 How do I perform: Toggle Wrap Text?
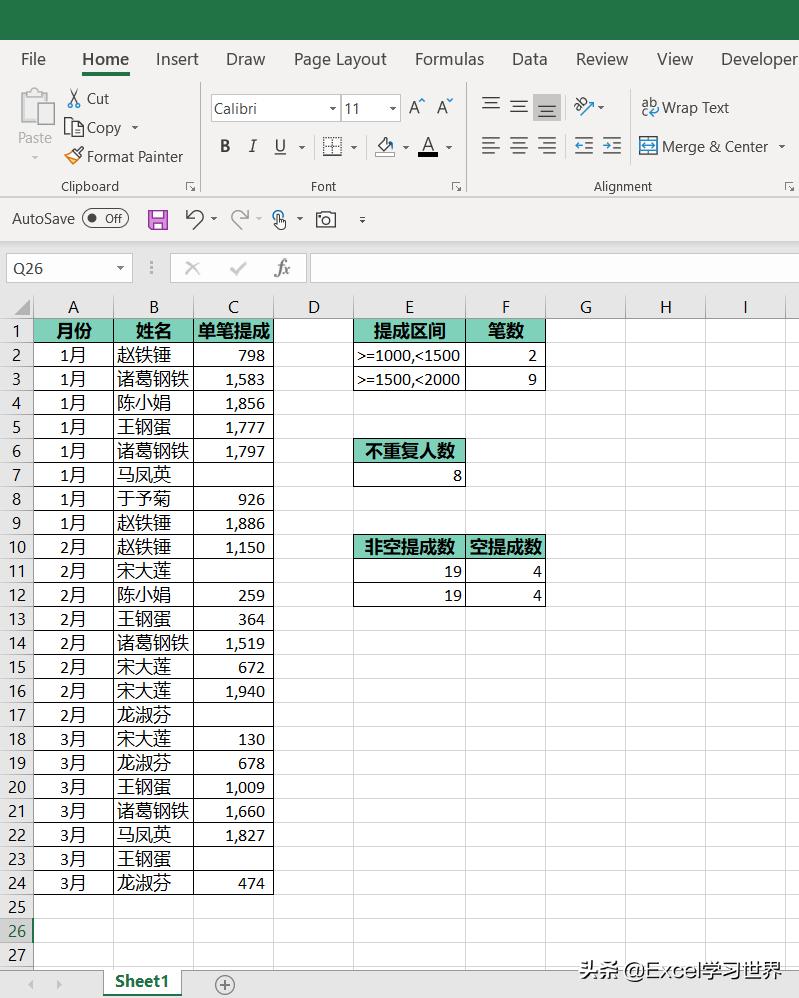tap(685, 108)
